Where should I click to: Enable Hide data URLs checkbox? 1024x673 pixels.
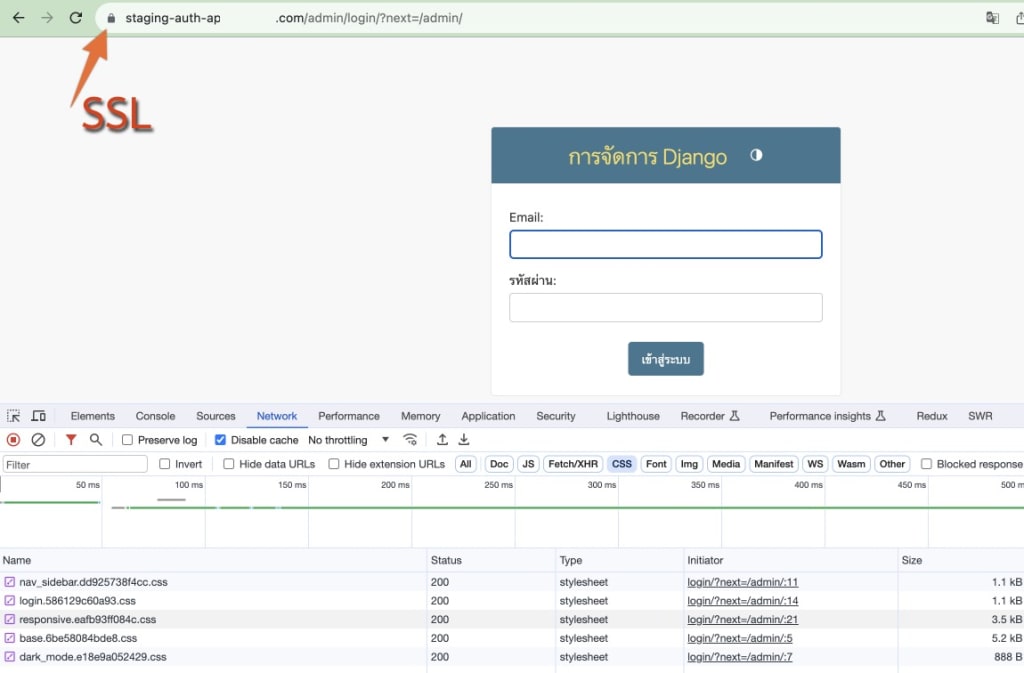click(x=229, y=464)
